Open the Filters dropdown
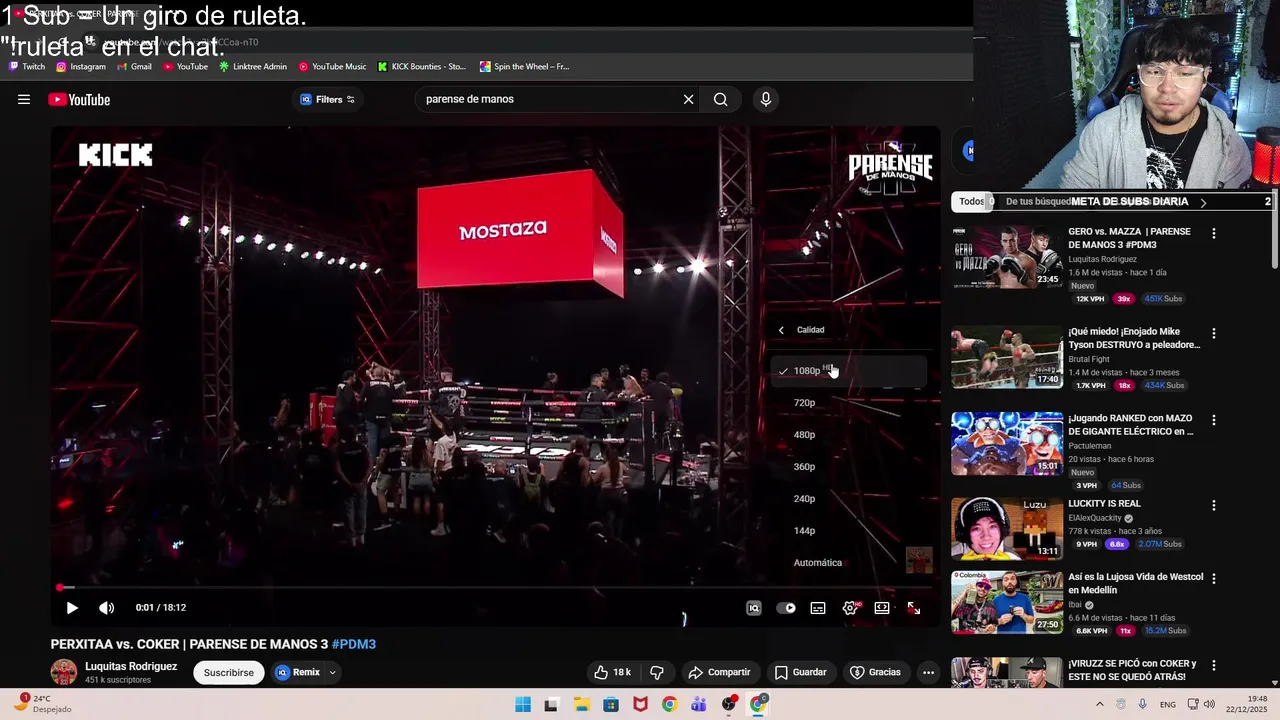Viewport: 1280px width, 720px height. click(x=328, y=99)
